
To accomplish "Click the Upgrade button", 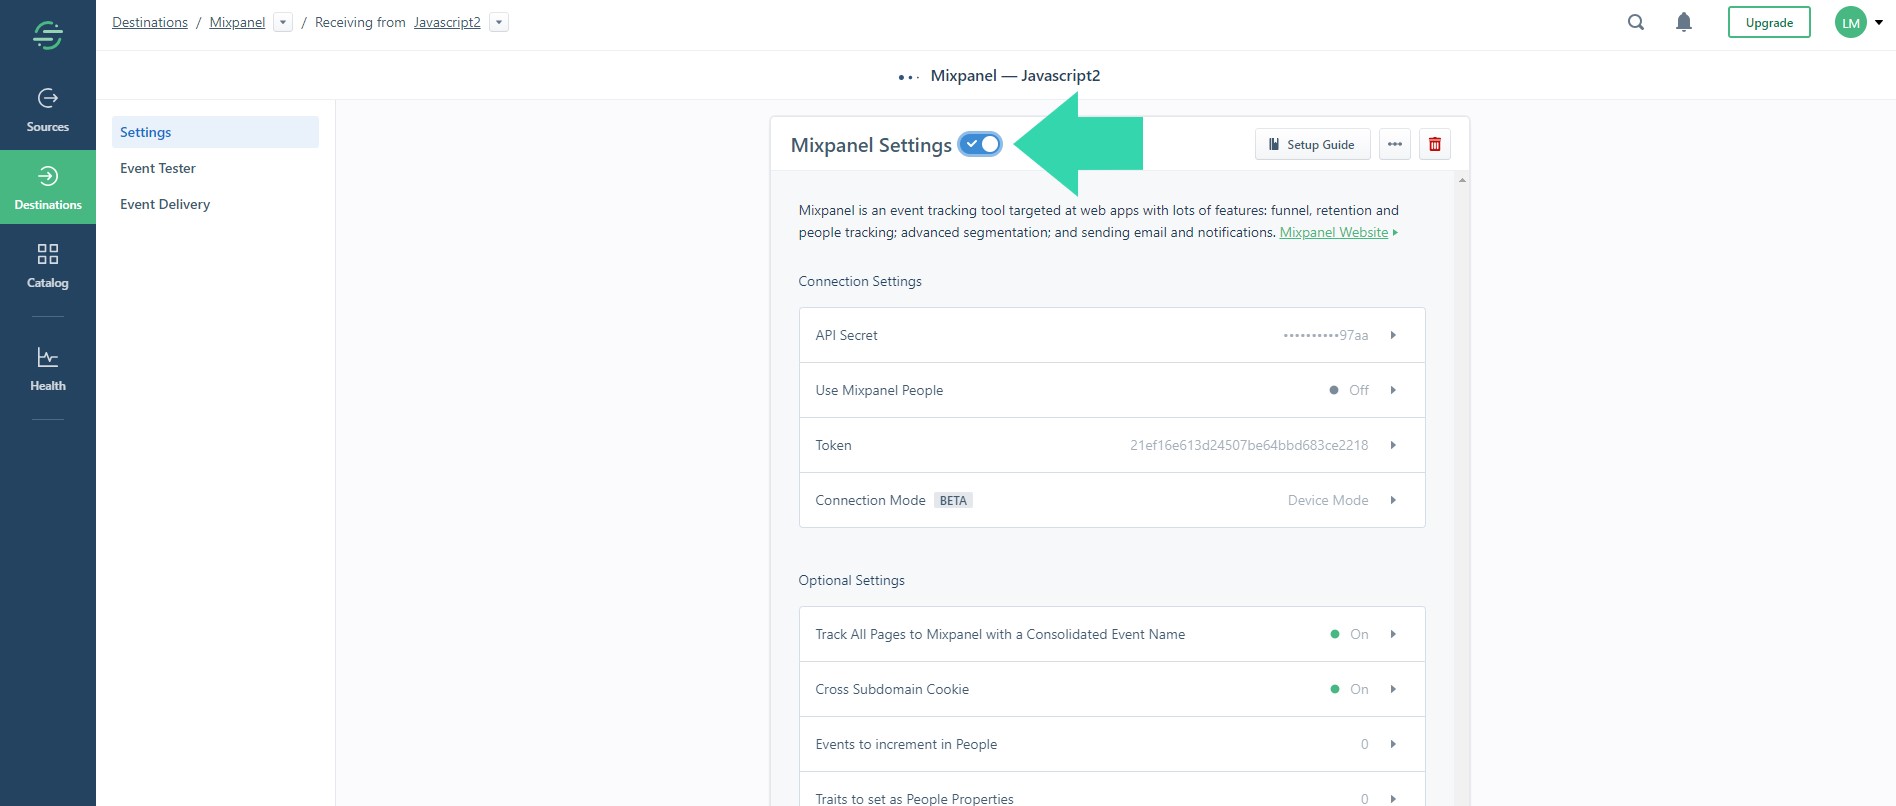I will pyautogui.click(x=1769, y=22).
